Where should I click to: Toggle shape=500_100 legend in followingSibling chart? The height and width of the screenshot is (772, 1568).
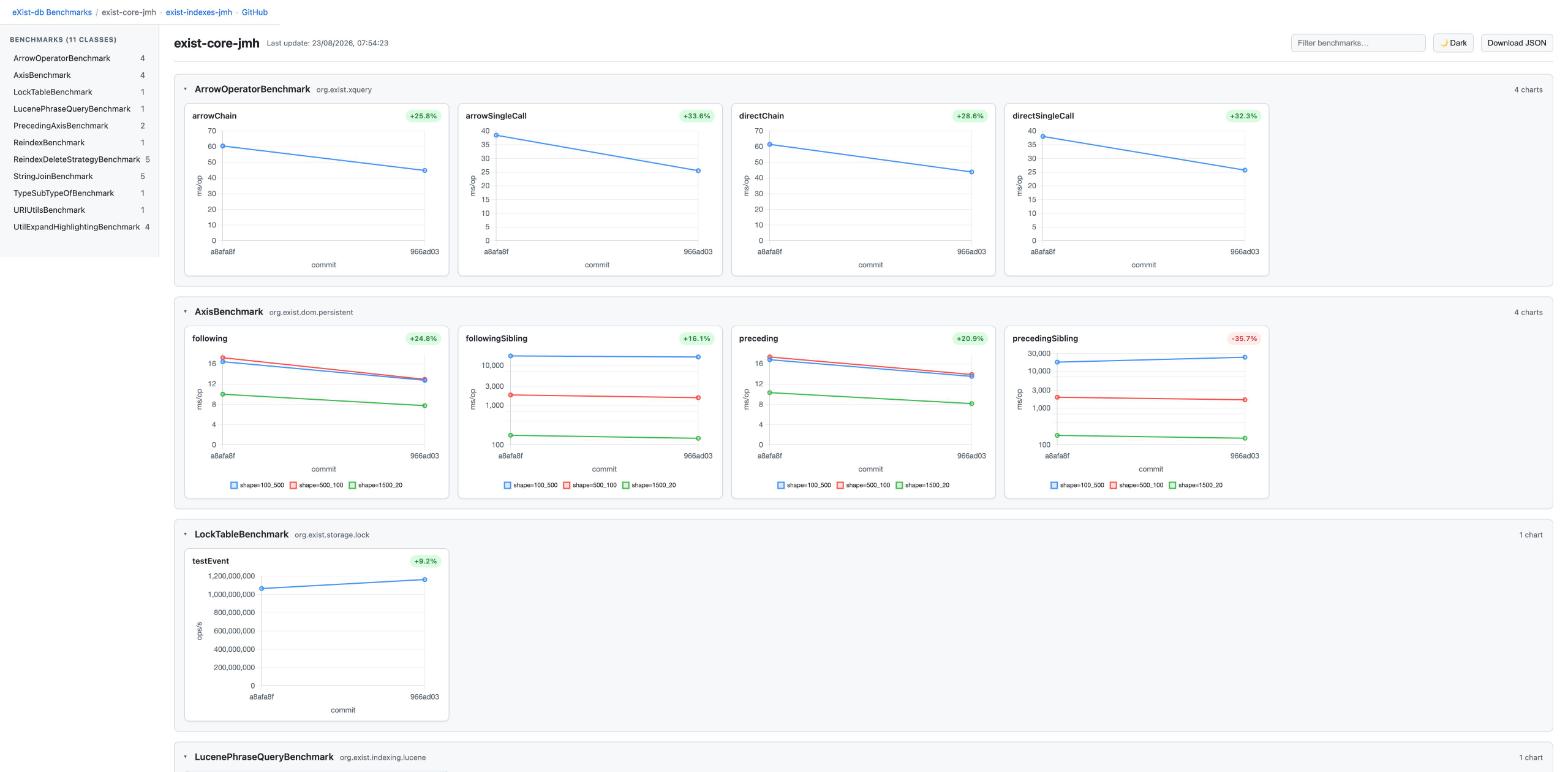pos(590,485)
